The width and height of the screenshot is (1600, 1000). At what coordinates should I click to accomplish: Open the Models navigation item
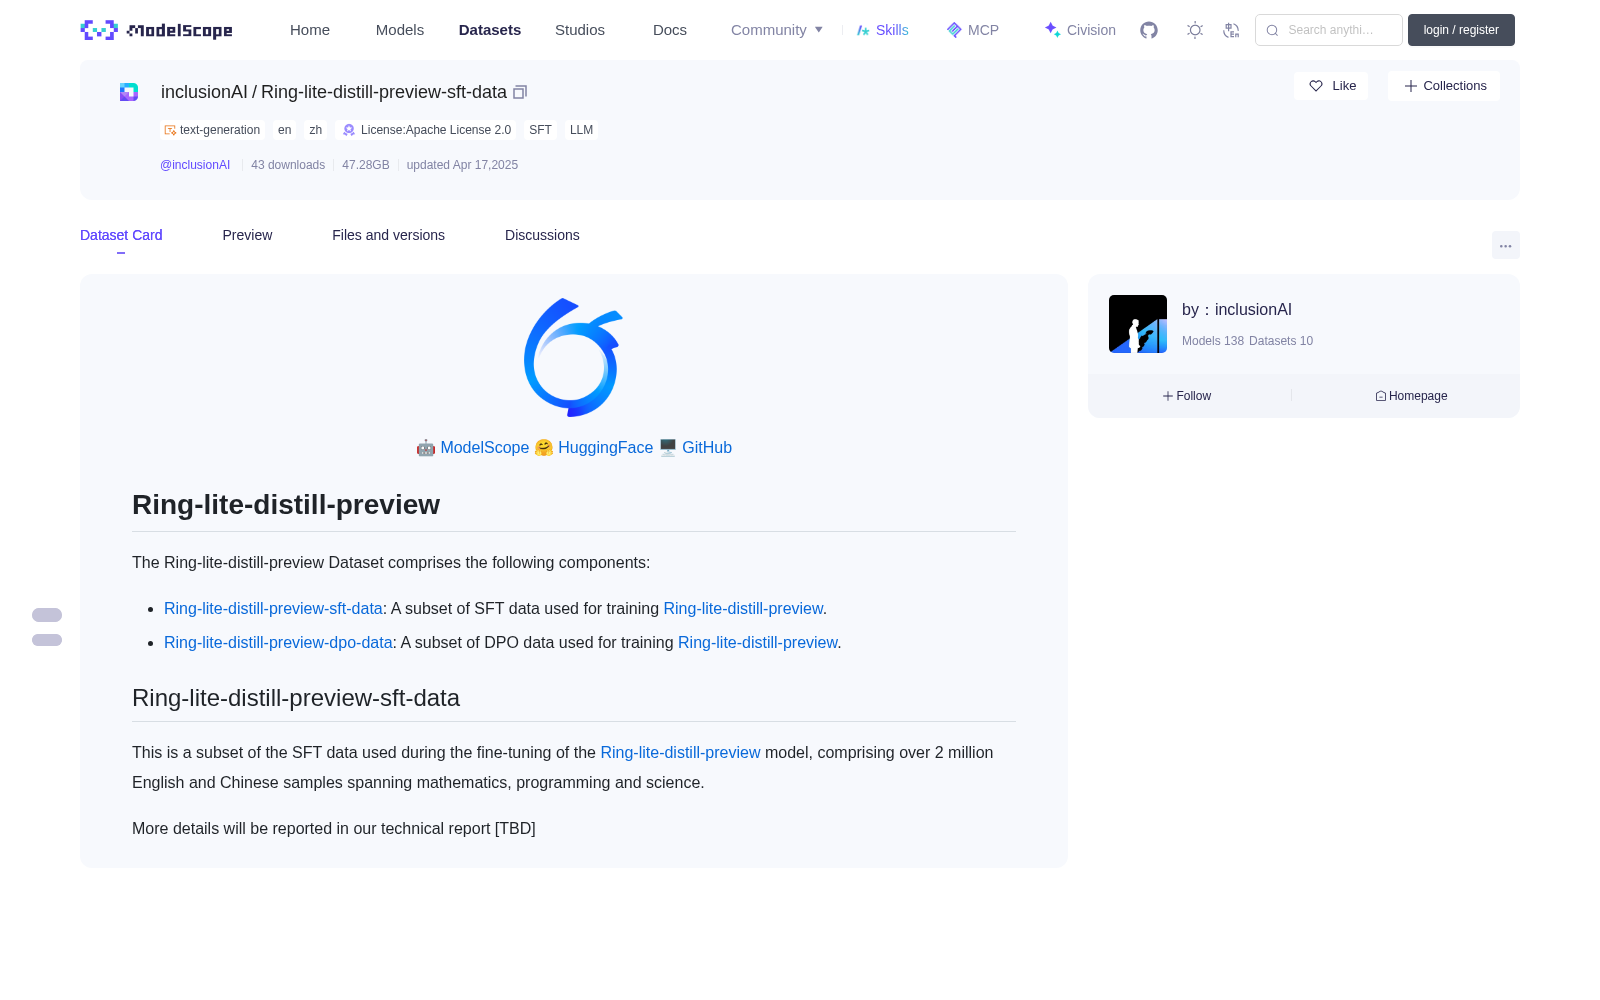click(x=400, y=30)
